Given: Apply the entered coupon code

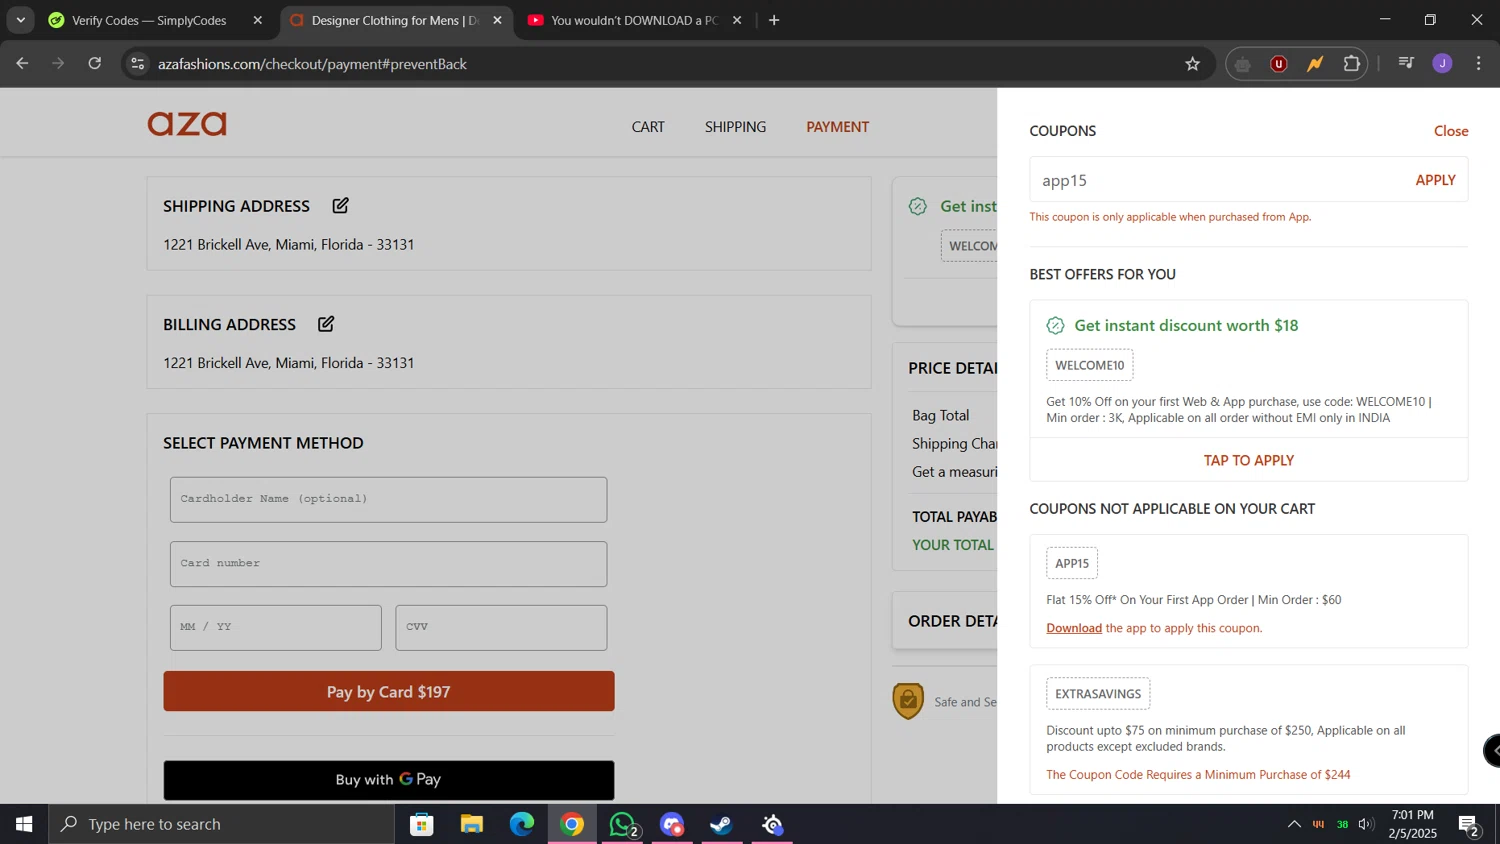Looking at the screenshot, I should pos(1435,180).
